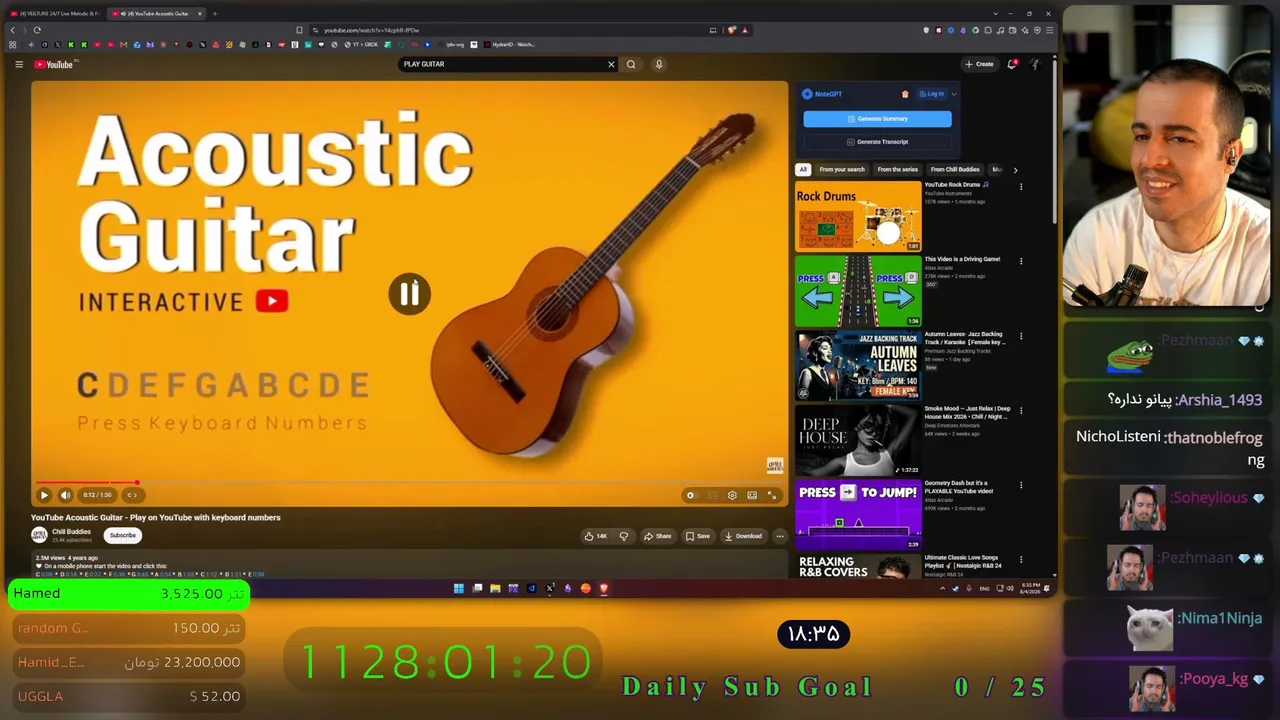The image size is (1280, 720).
Task: Select the From the series chip
Action: pyautogui.click(x=897, y=170)
